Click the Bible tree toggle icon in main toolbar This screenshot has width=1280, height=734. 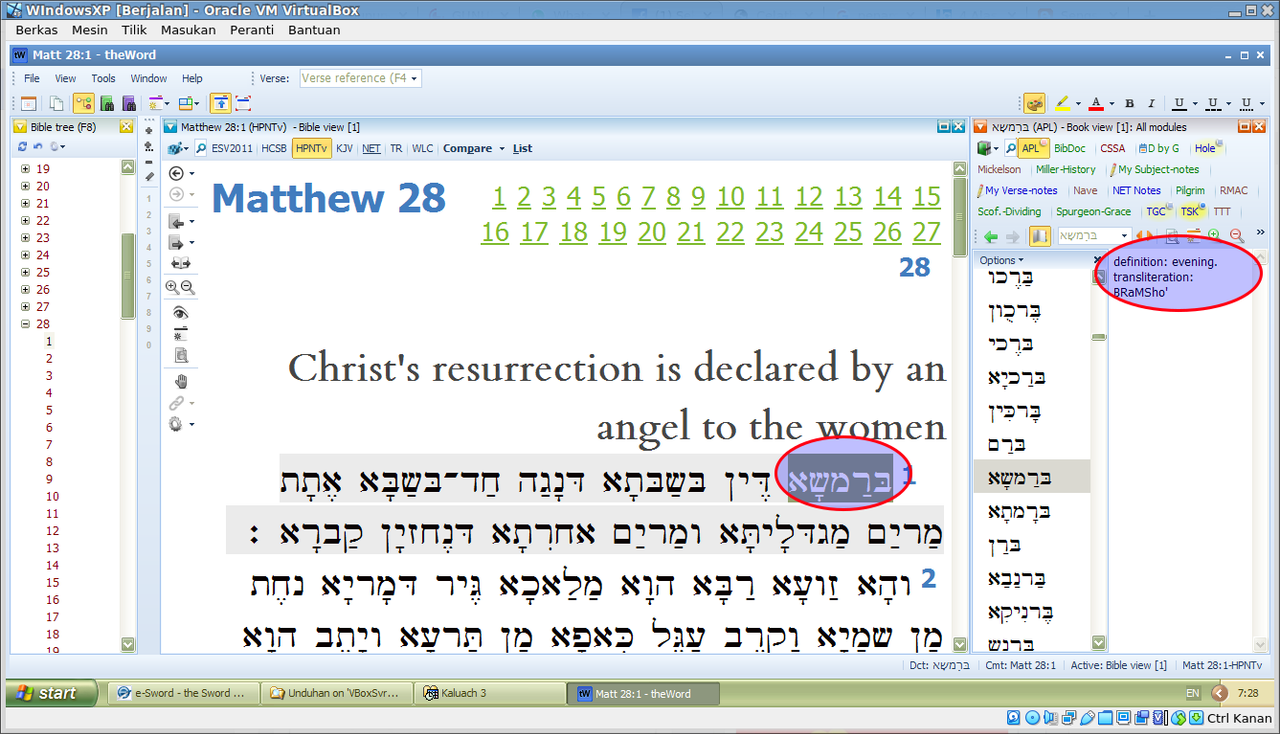(84, 103)
